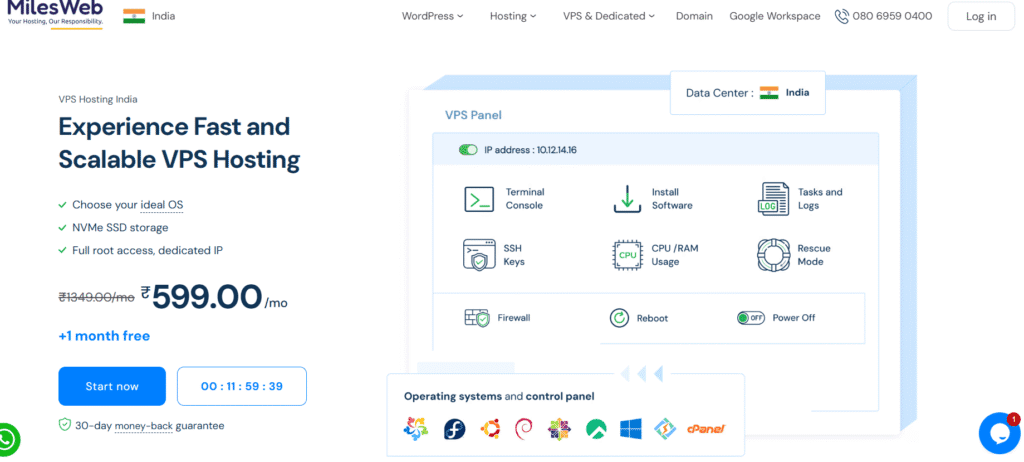Click the 'Data Center :' label

click(719, 93)
